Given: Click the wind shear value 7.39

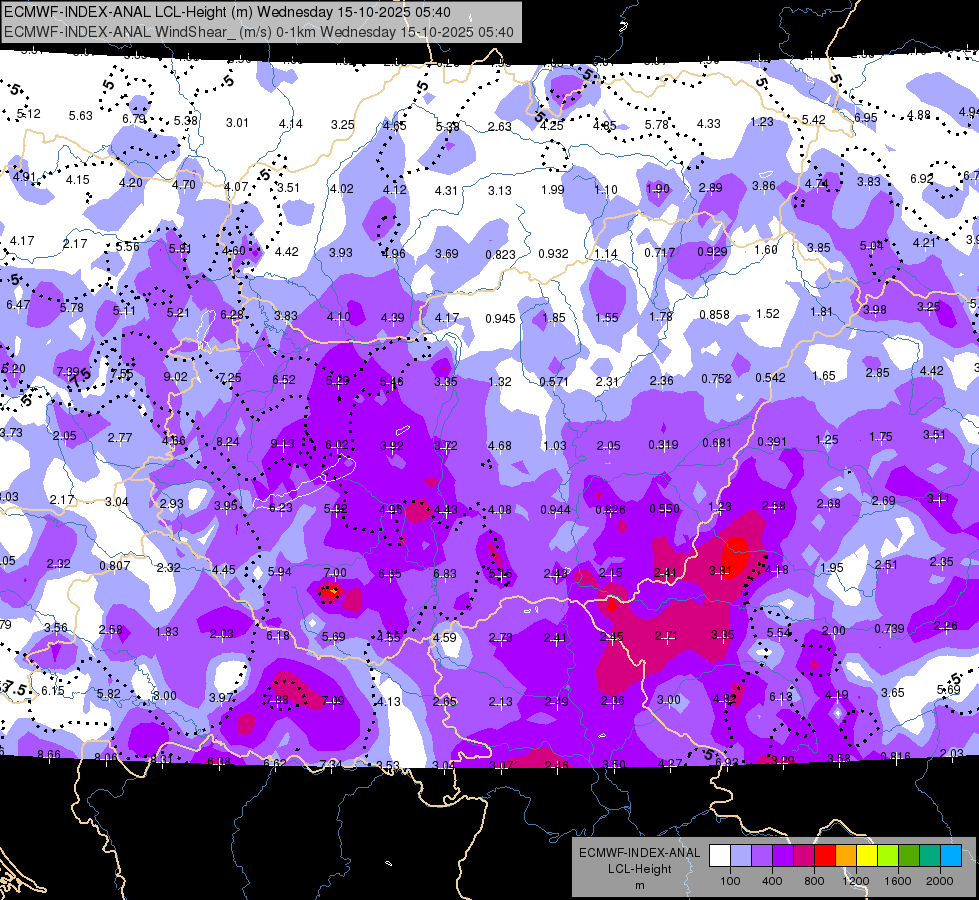Looking at the screenshot, I should 68,372.
